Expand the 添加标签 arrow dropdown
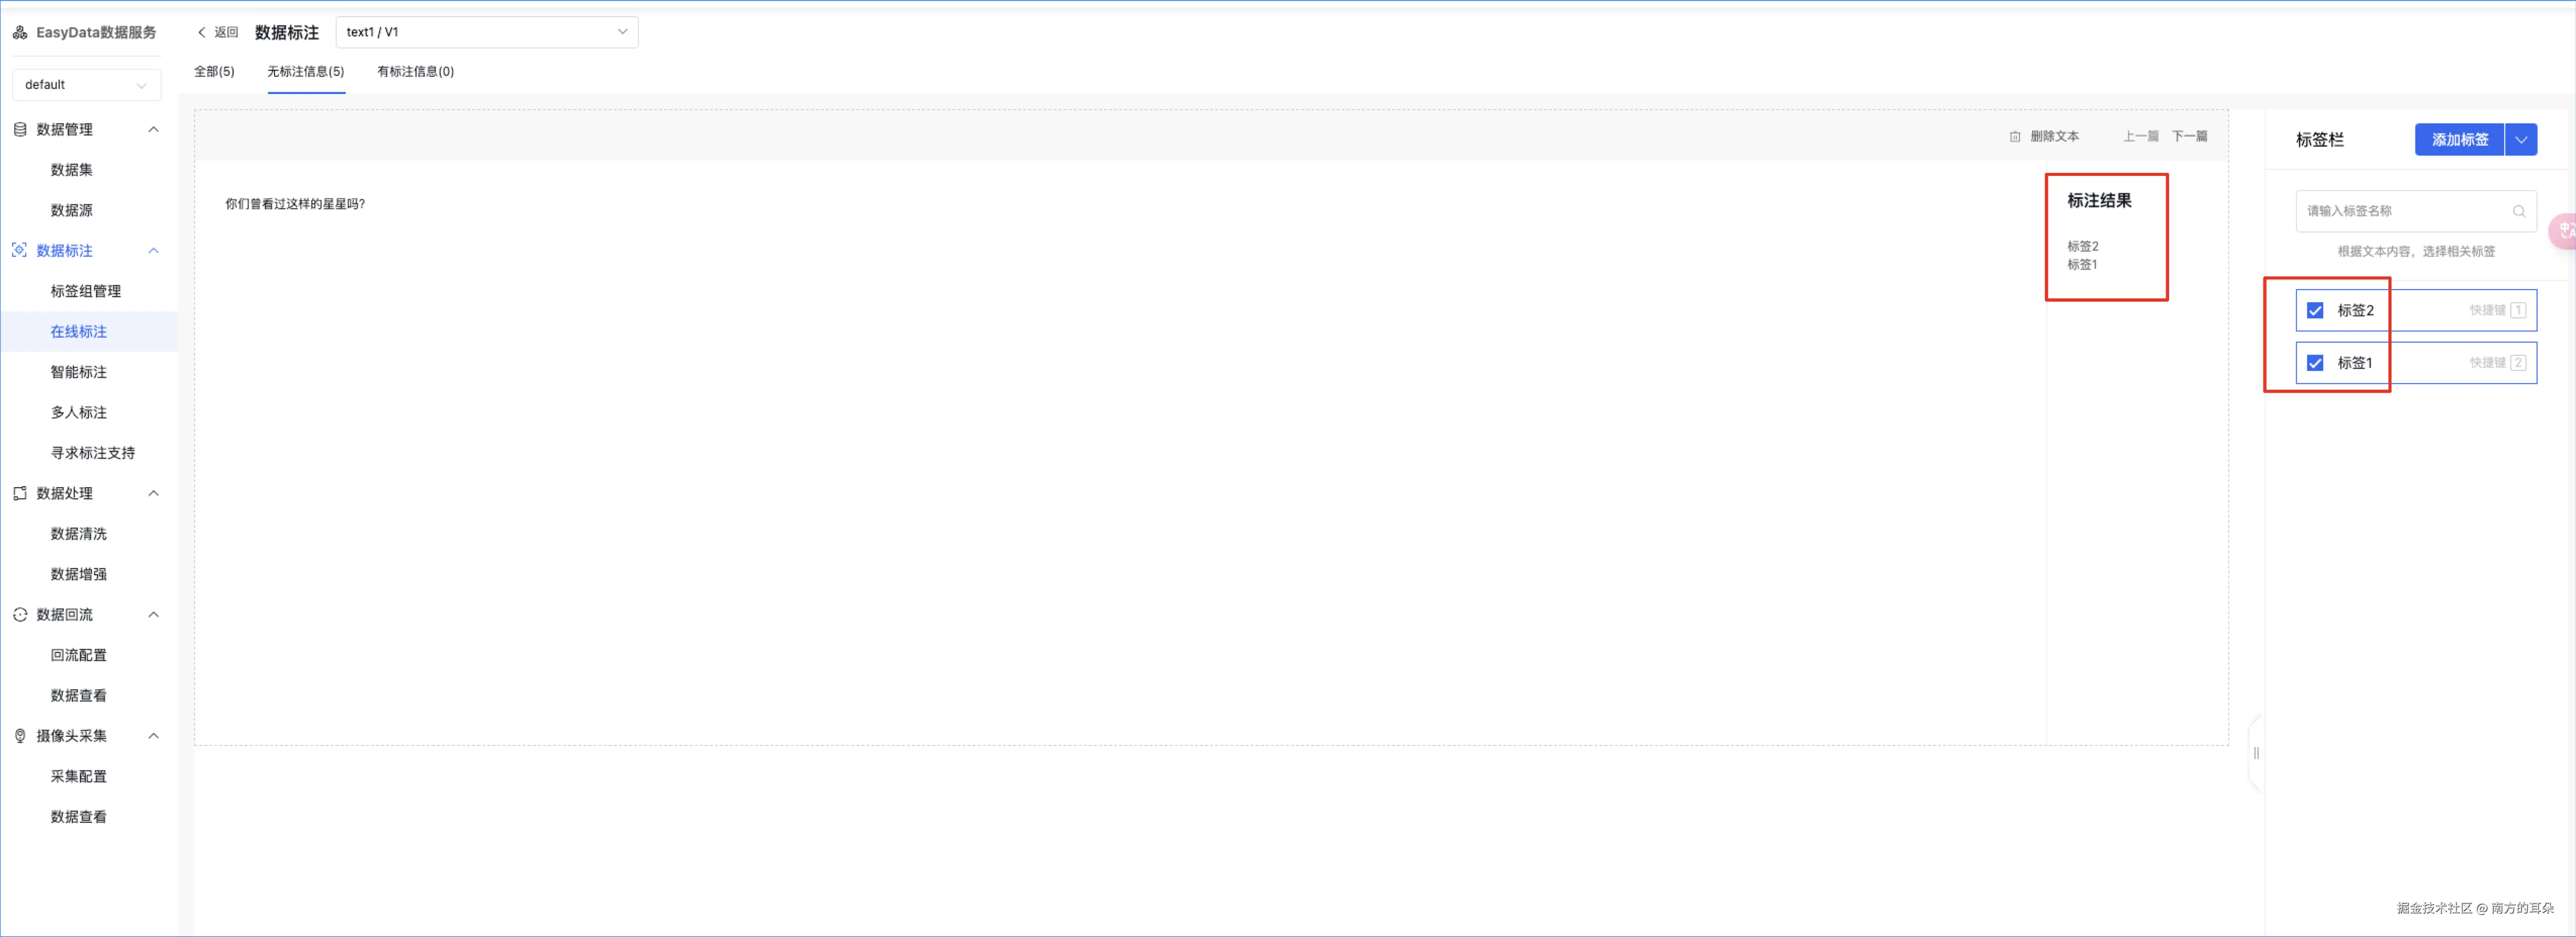Viewport: 2576px width, 937px height. tap(2521, 140)
